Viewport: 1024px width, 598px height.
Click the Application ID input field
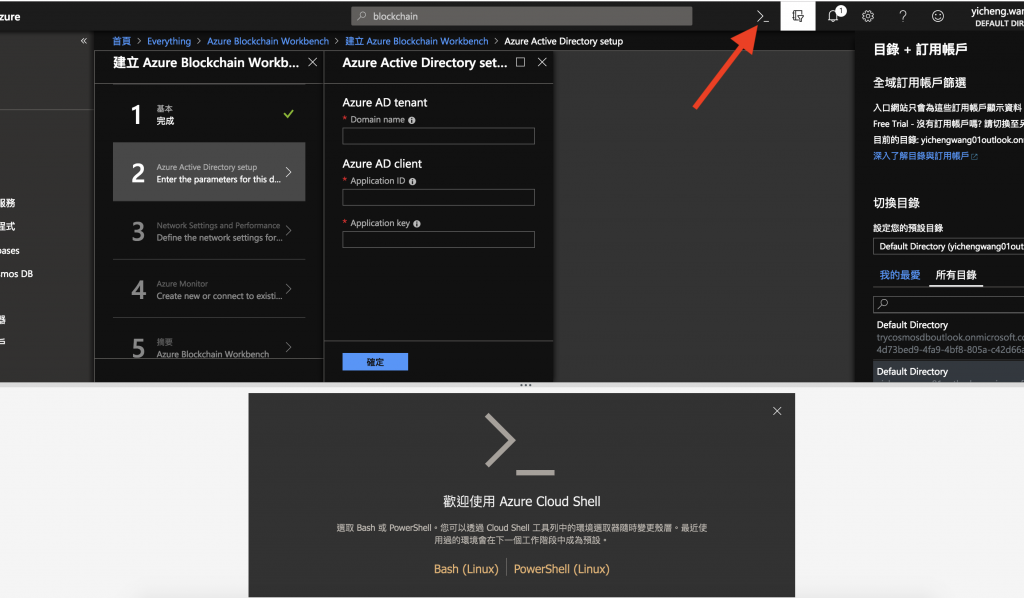pyautogui.click(x=438, y=197)
